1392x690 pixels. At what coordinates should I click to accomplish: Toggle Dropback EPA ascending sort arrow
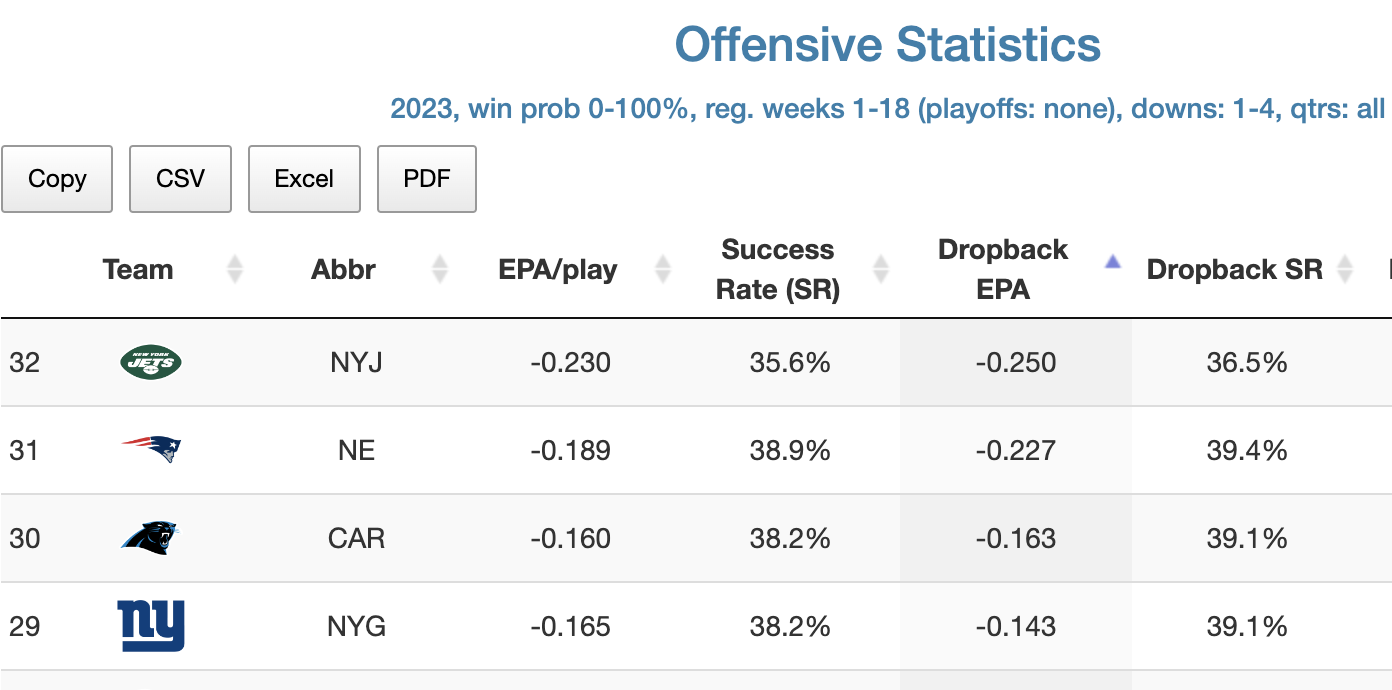pyautogui.click(x=1112, y=262)
